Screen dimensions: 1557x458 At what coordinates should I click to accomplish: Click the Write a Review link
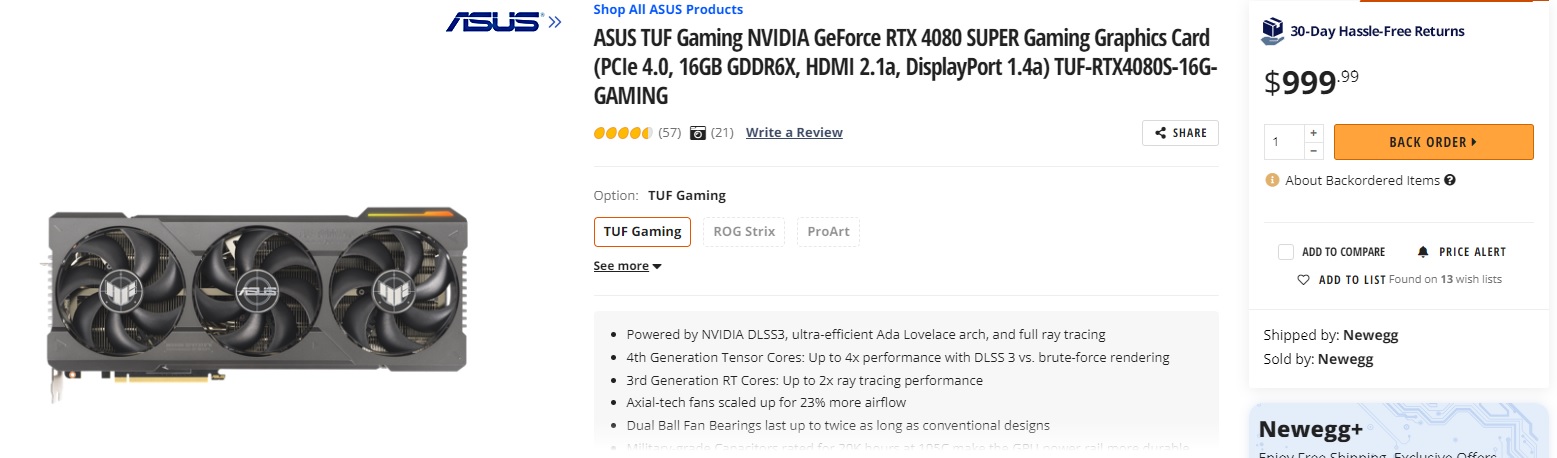[794, 133]
